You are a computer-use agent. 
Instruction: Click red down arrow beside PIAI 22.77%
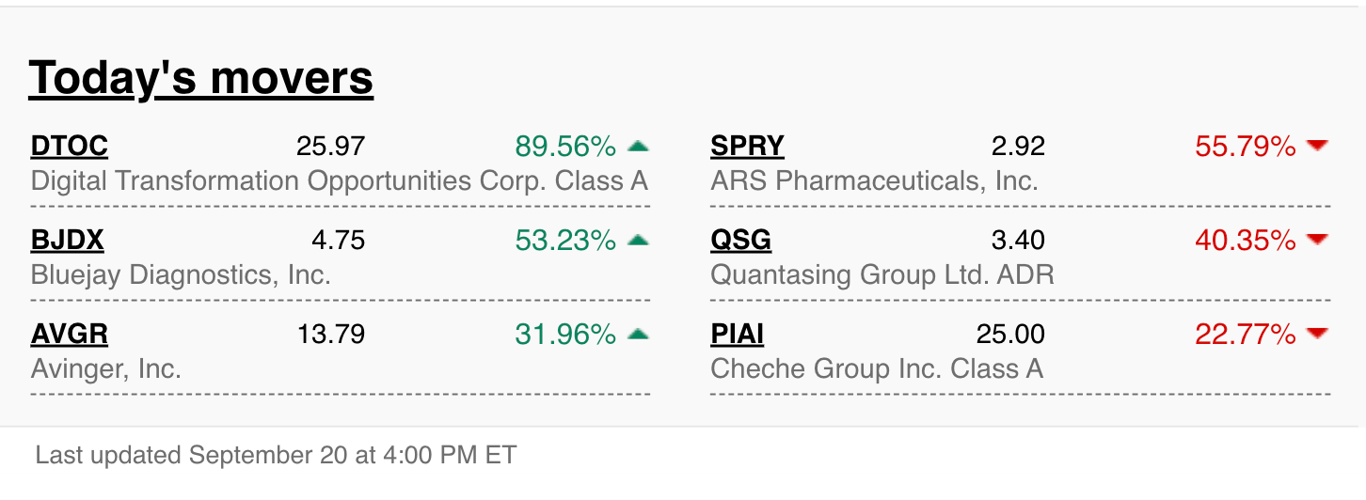(1318, 333)
